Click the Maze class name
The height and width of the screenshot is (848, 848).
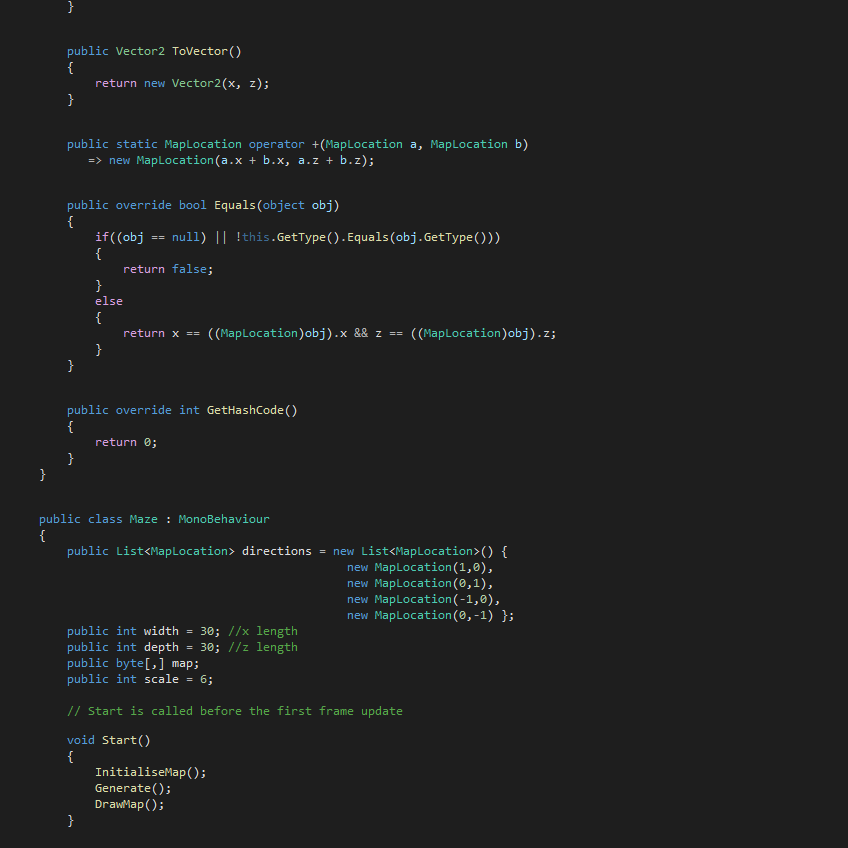[143, 519]
